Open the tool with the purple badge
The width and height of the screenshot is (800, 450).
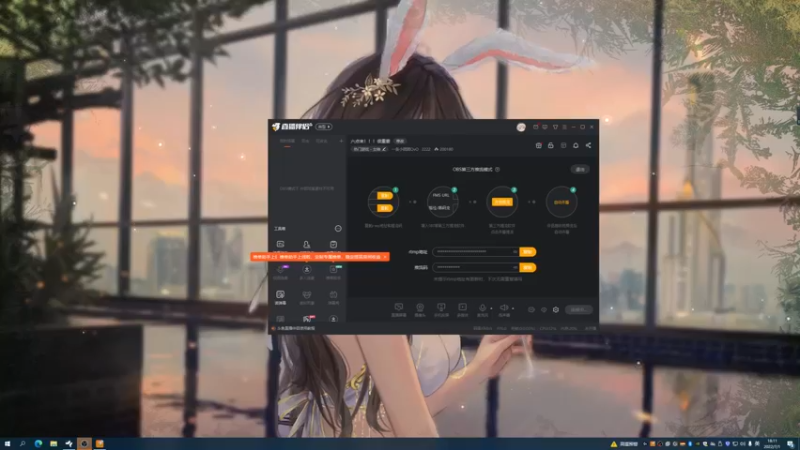coord(280,272)
